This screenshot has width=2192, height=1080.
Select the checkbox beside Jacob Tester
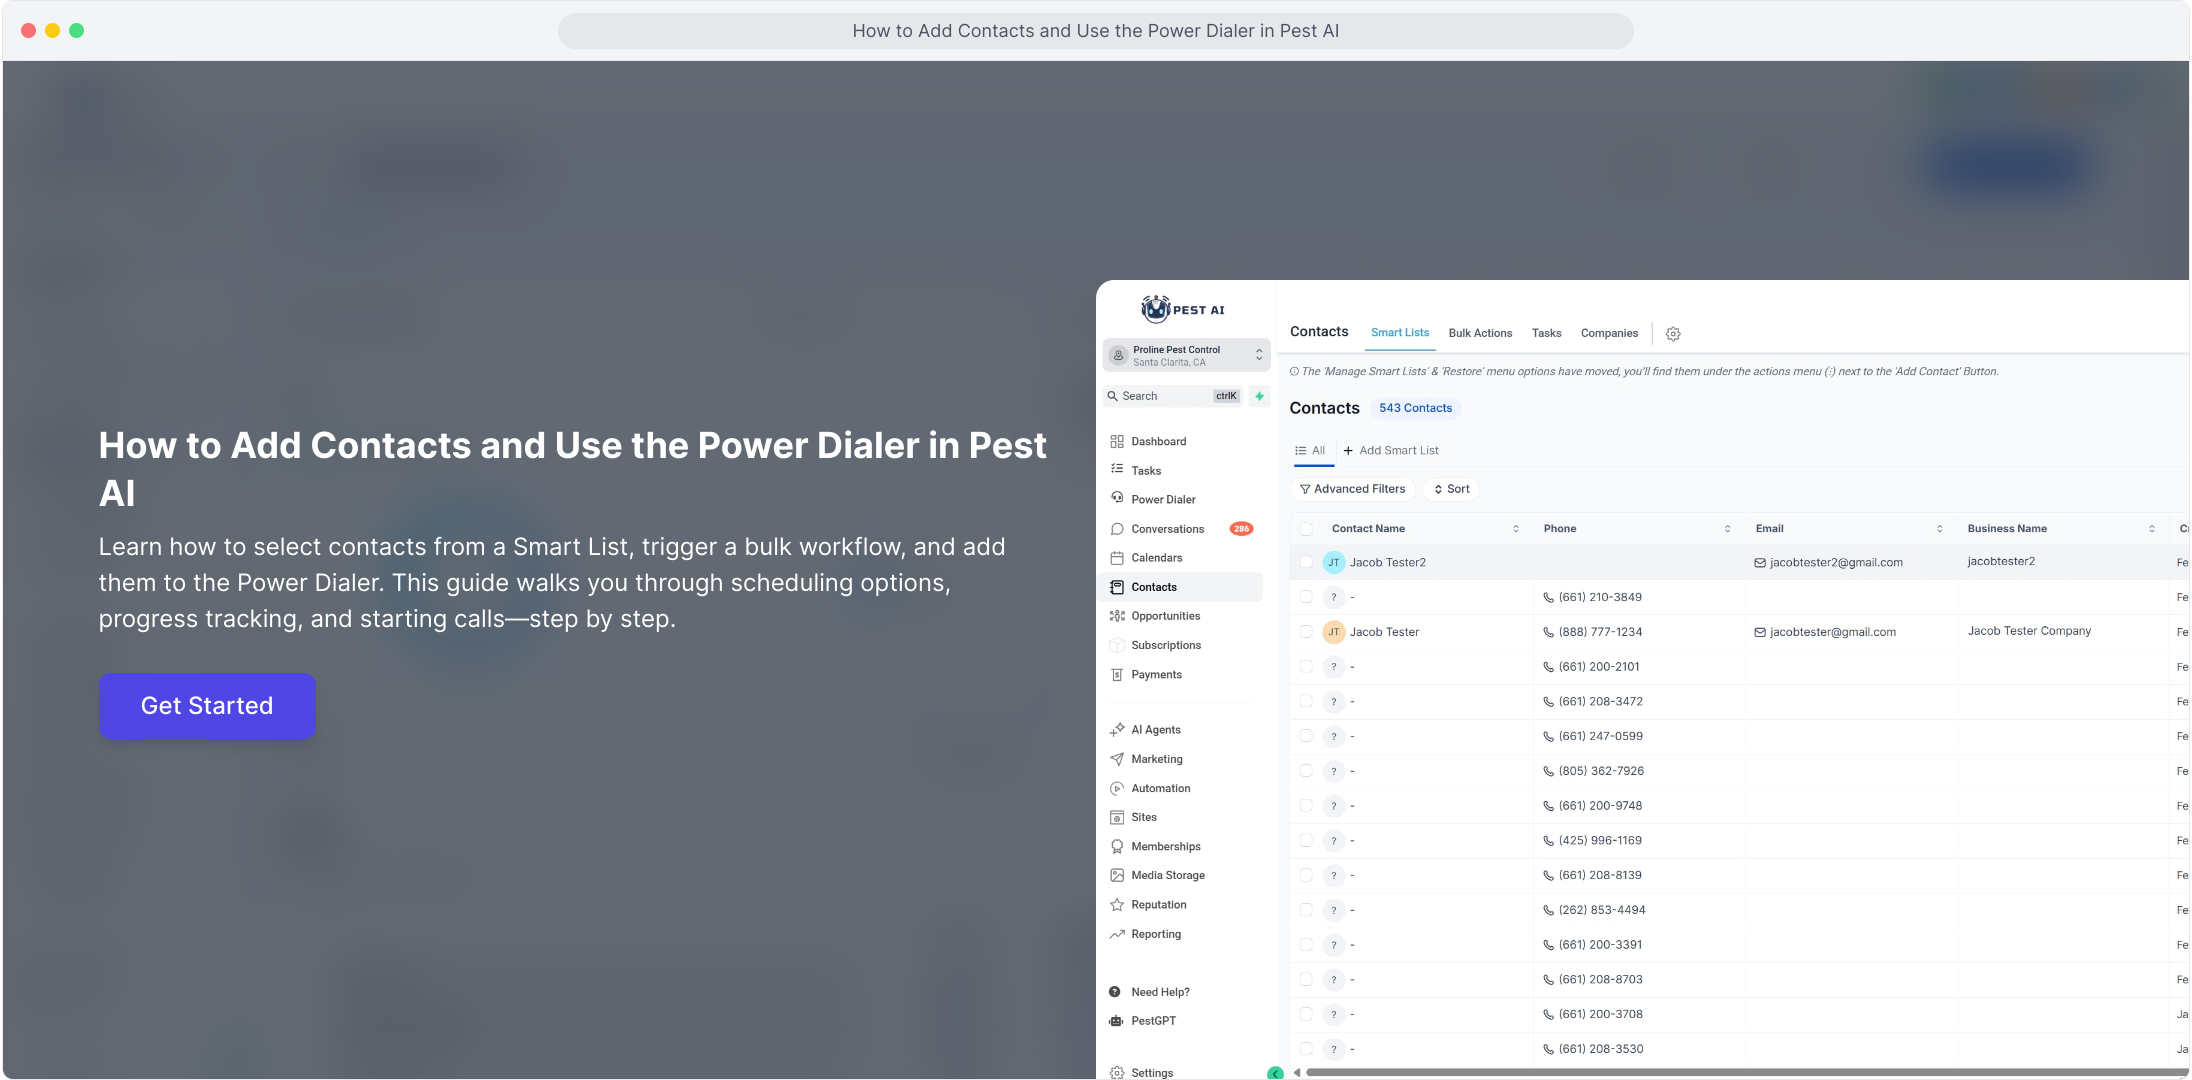point(1306,632)
